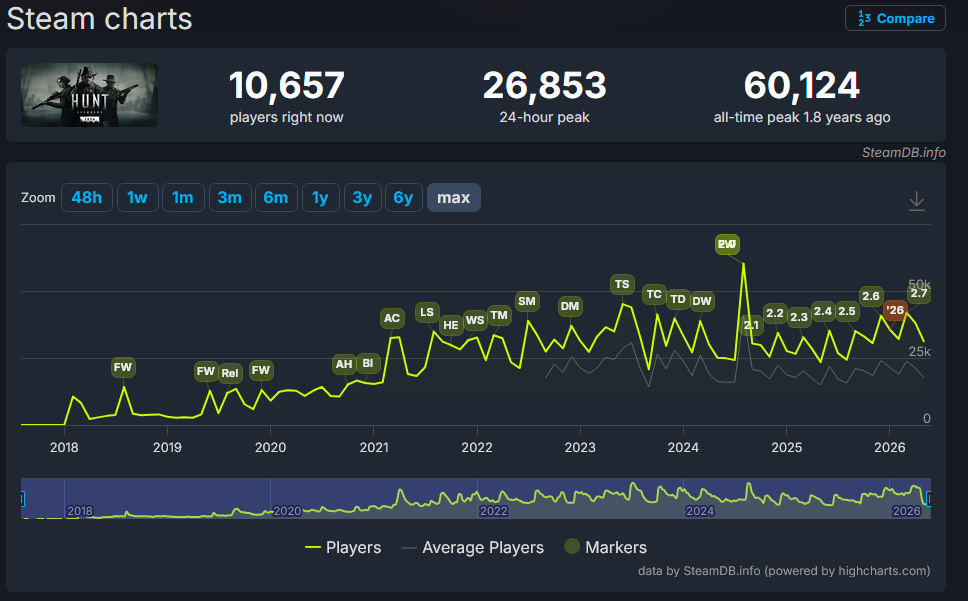The width and height of the screenshot is (968, 601).
Task: Click the 2024 x-axis label
Action: (x=683, y=447)
